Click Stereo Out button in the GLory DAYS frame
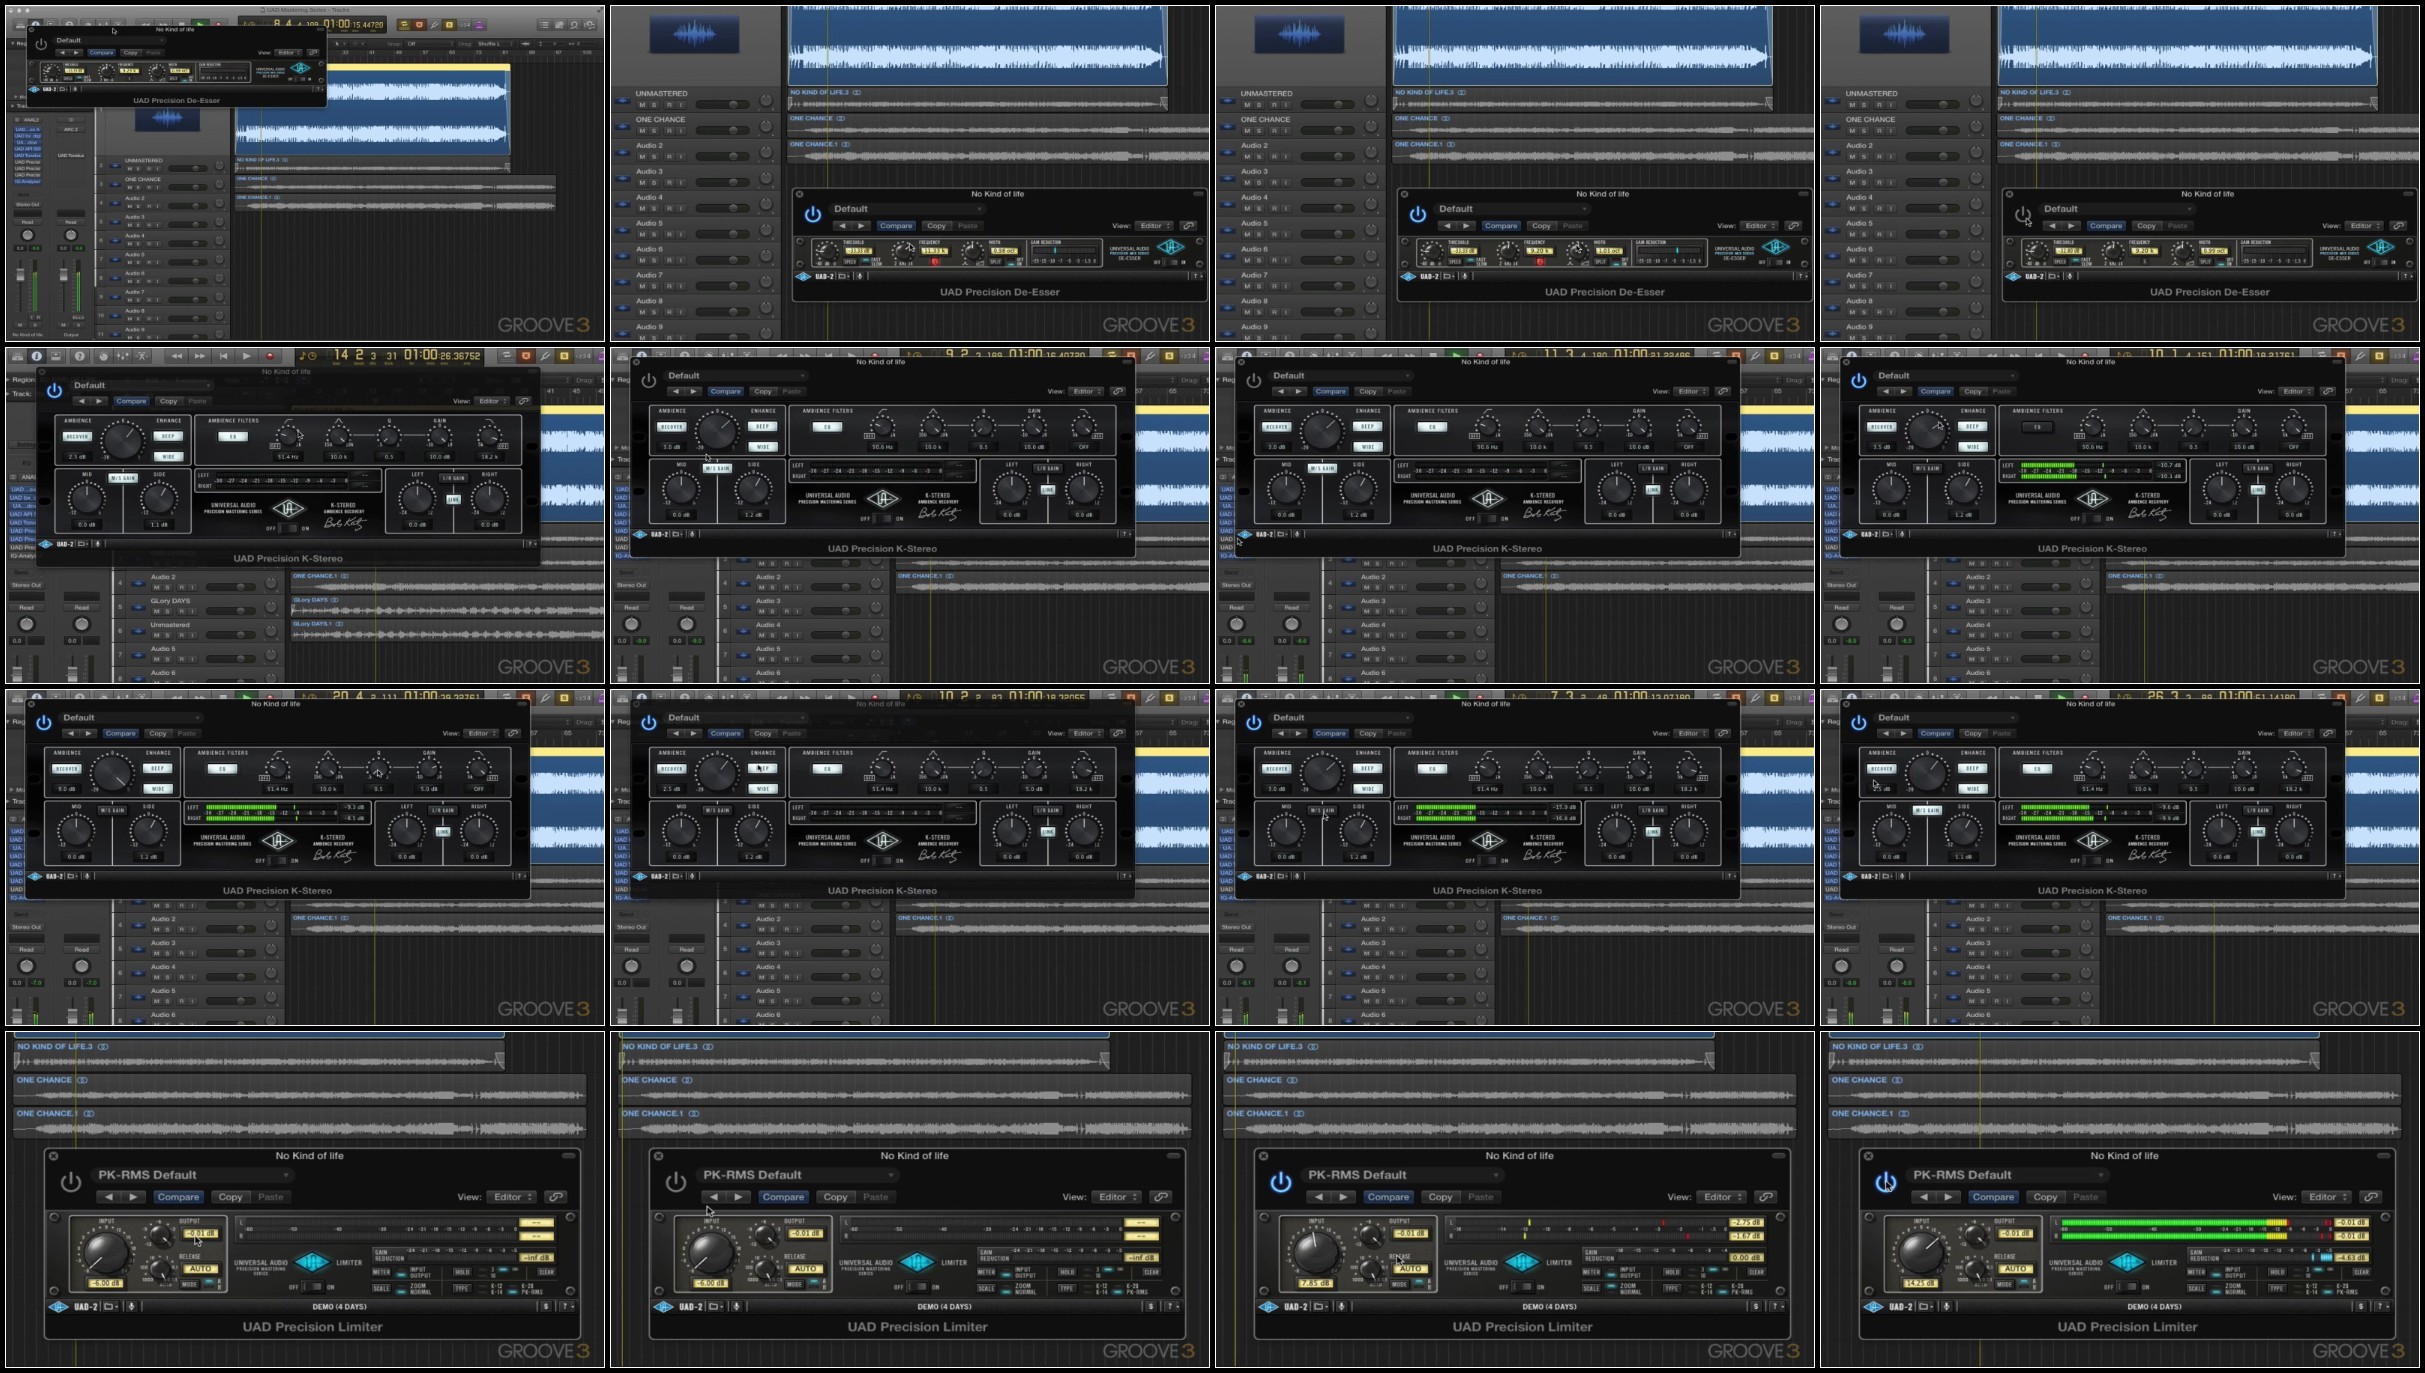Viewport: 2425px width, 1373px height. tap(27, 585)
